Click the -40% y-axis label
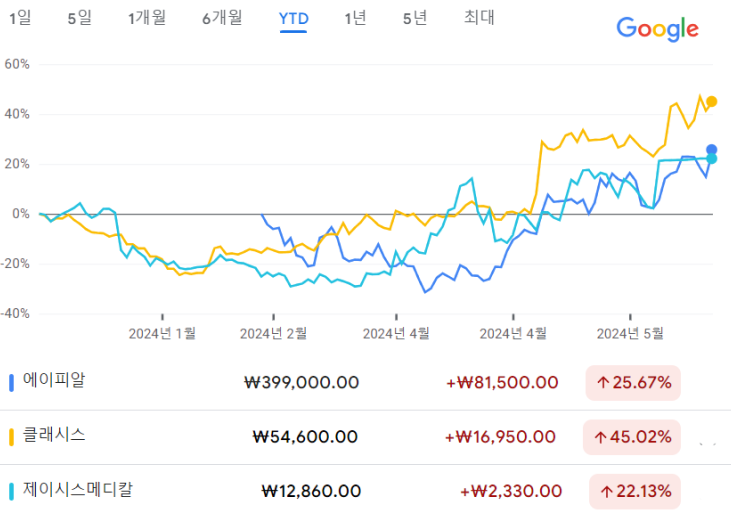This screenshot has height=518, width=731. (x=15, y=313)
